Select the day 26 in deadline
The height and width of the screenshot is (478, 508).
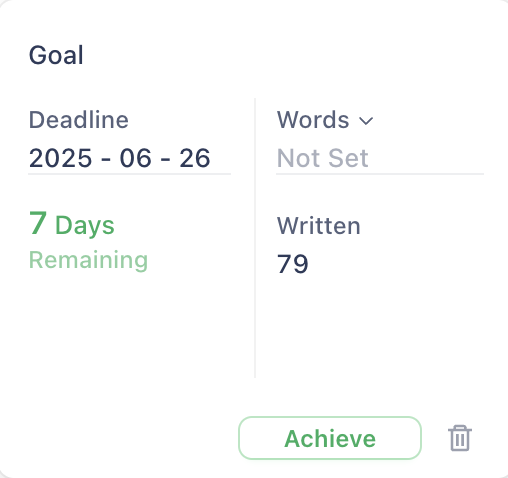pos(195,158)
